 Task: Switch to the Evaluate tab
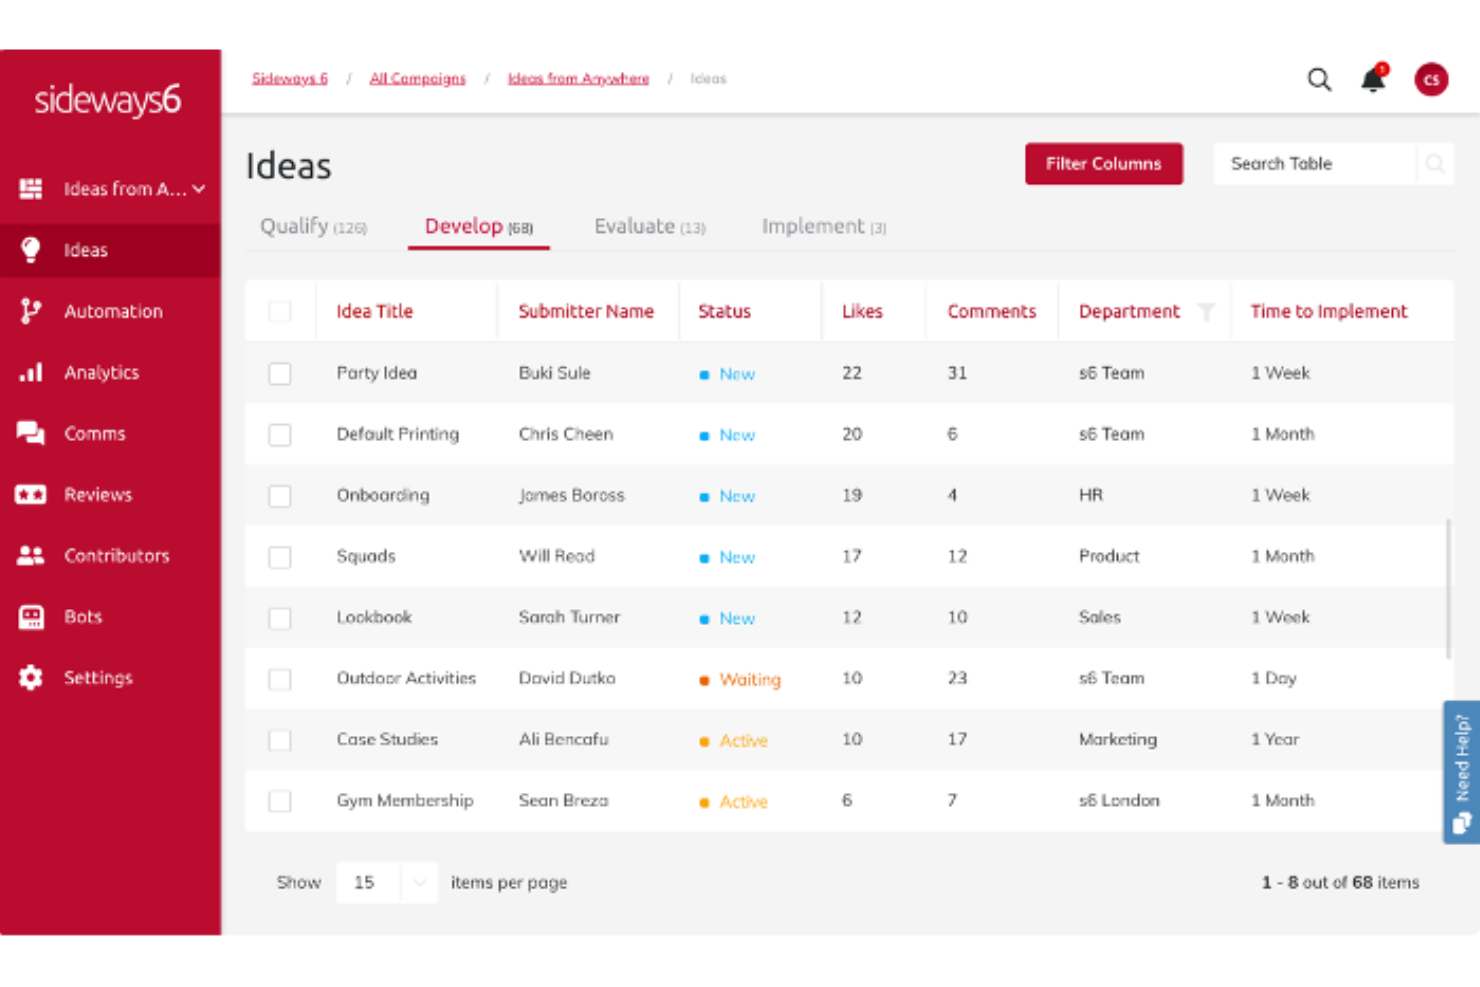649,226
